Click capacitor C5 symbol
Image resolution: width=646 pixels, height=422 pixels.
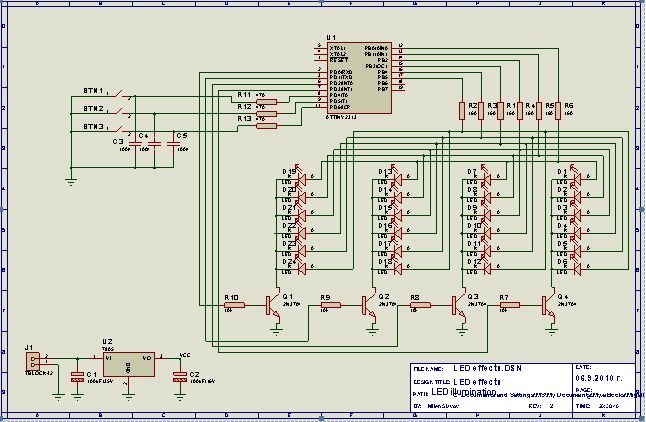173,144
